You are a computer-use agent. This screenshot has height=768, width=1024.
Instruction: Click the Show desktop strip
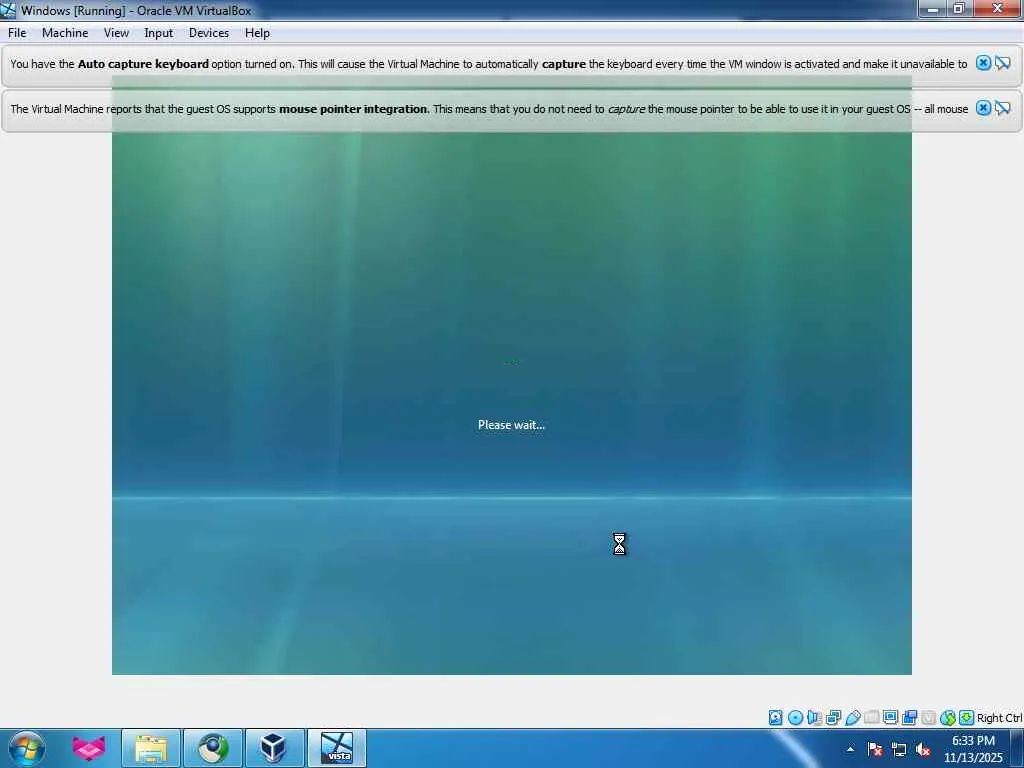tap(1017, 749)
